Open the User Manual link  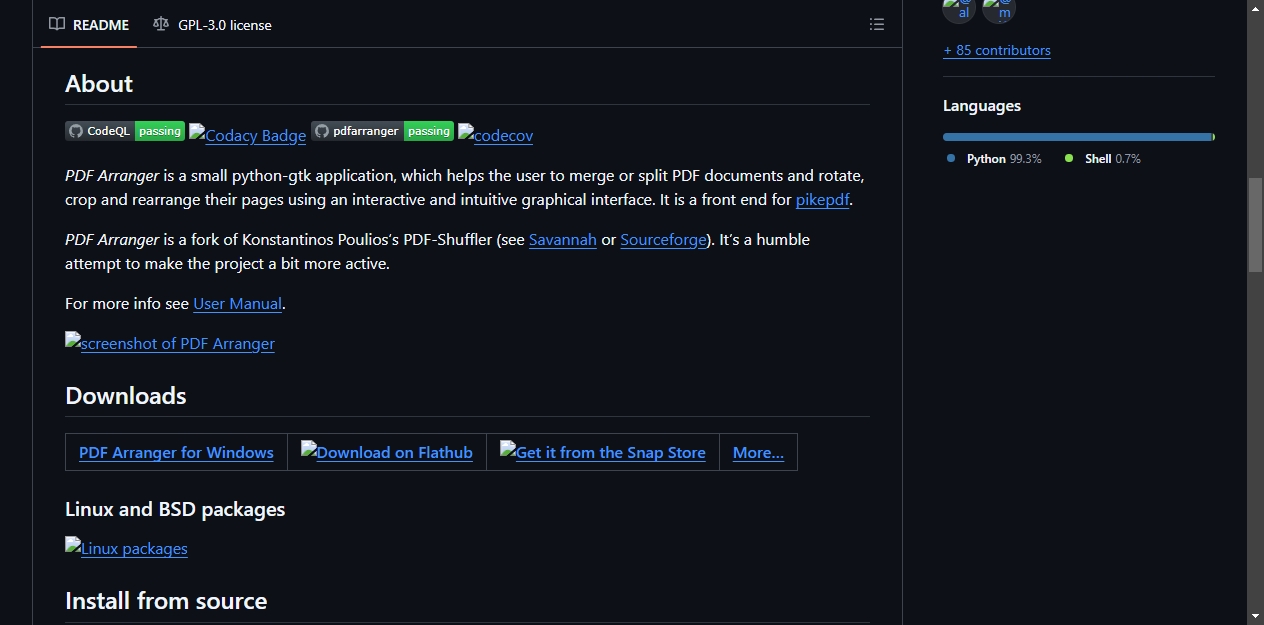237,303
